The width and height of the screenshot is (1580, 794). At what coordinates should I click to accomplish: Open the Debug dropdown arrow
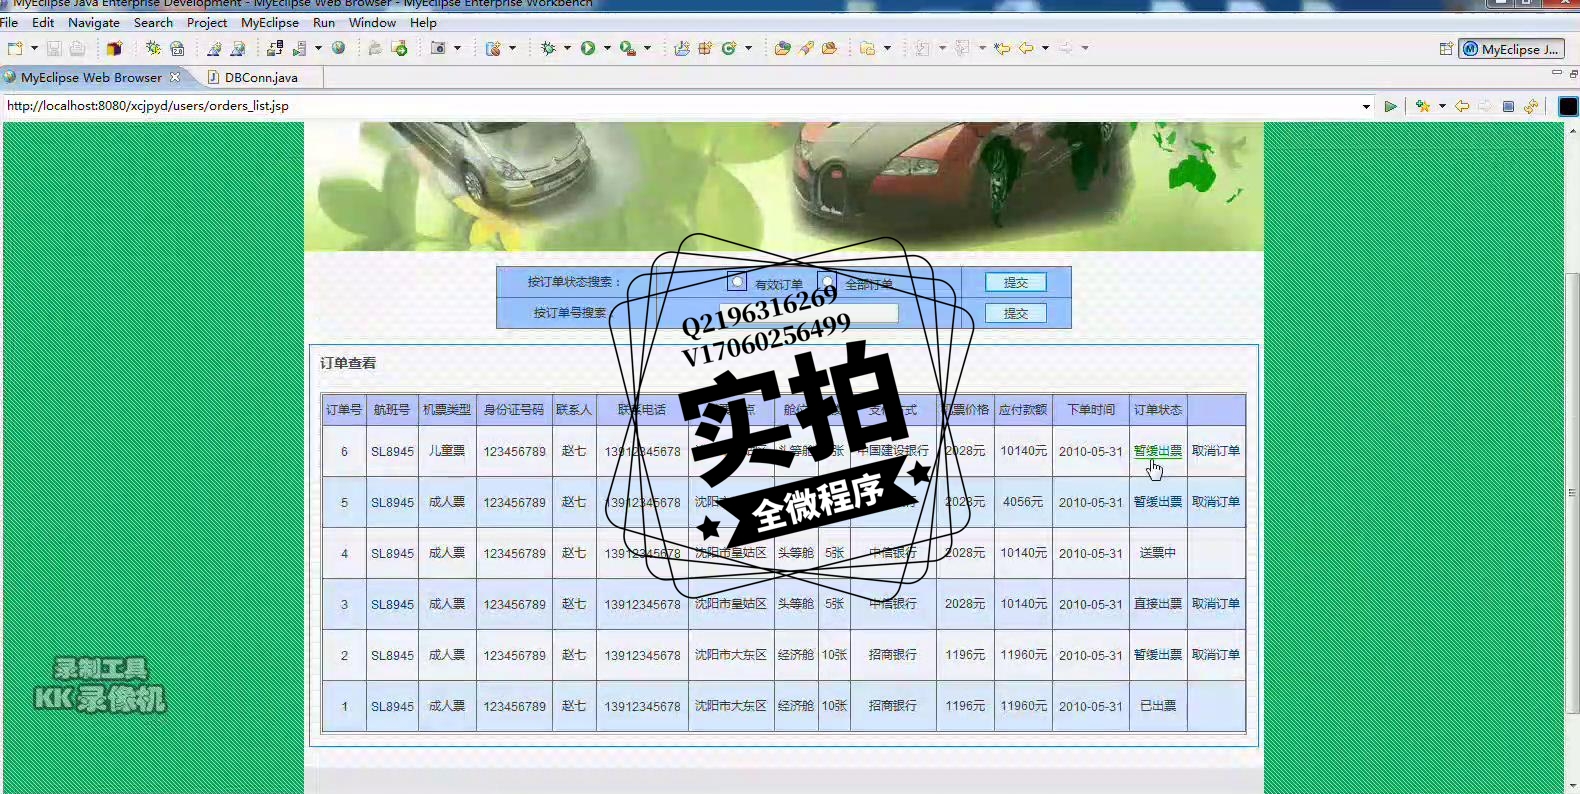(567, 48)
